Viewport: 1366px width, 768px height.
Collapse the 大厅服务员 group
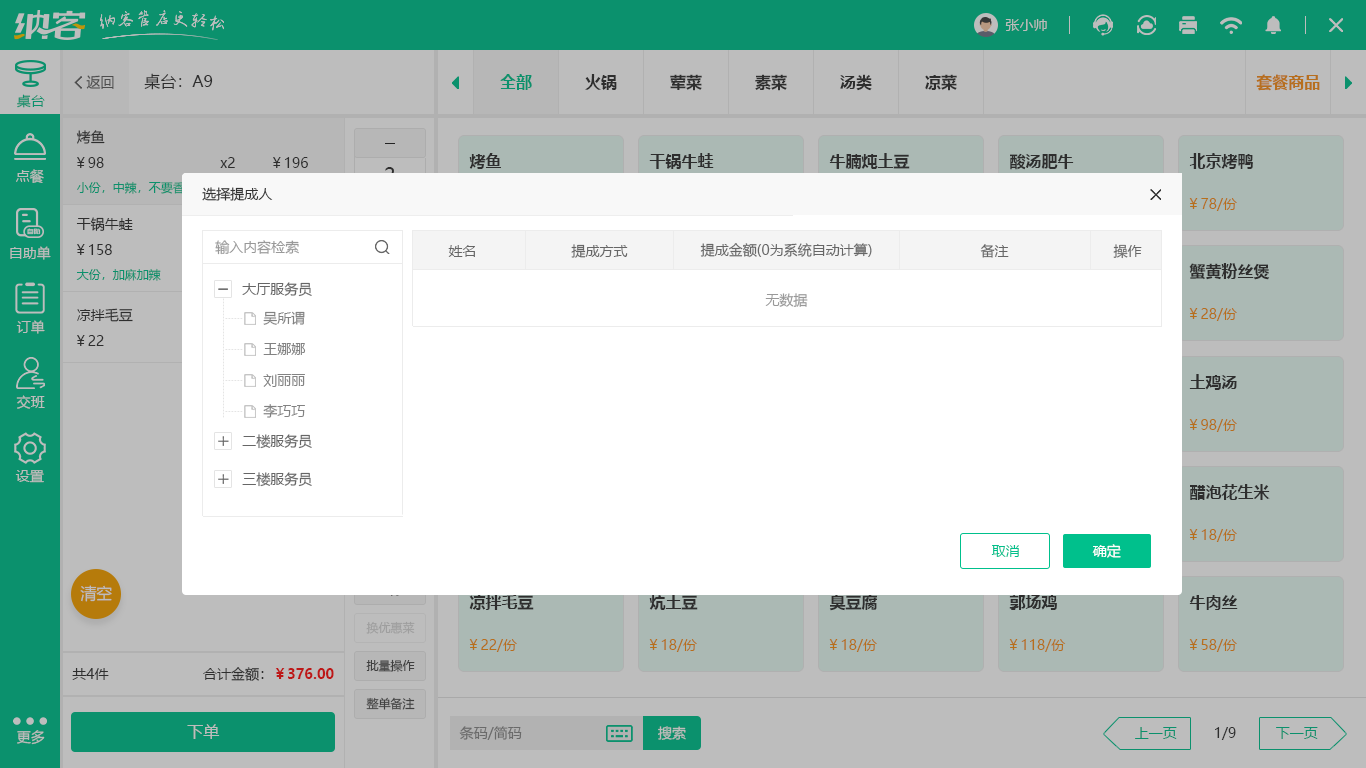pyautogui.click(x=222, y=288)
